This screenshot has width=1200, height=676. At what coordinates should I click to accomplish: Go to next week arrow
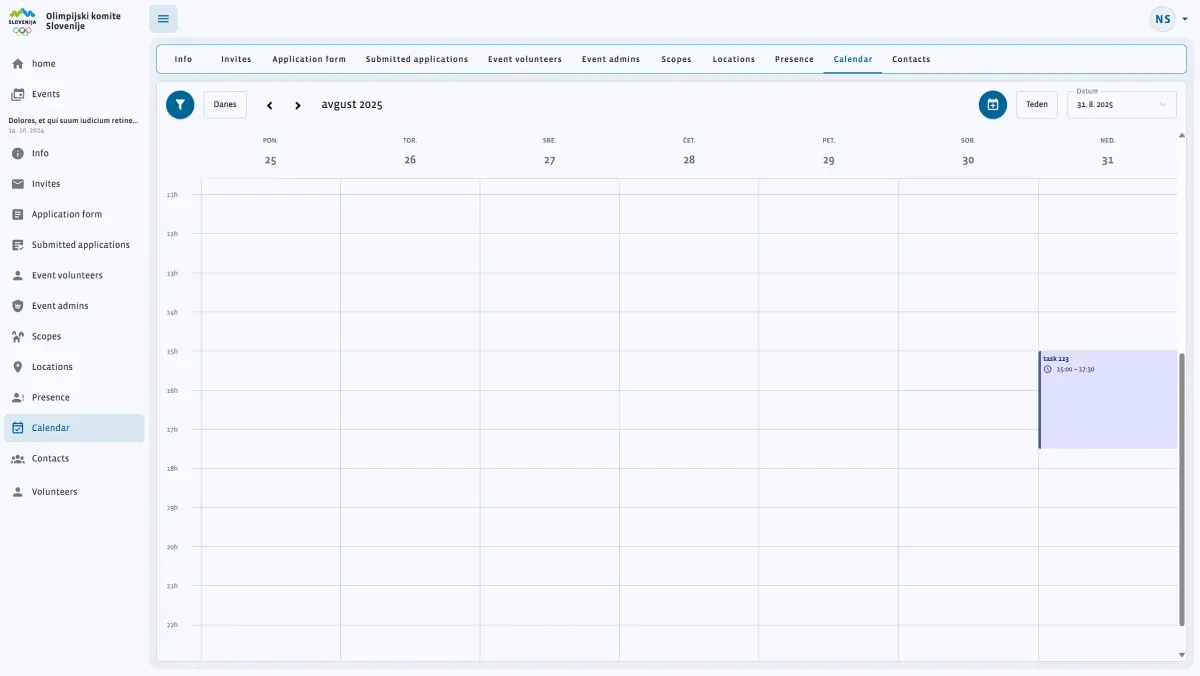297,105
